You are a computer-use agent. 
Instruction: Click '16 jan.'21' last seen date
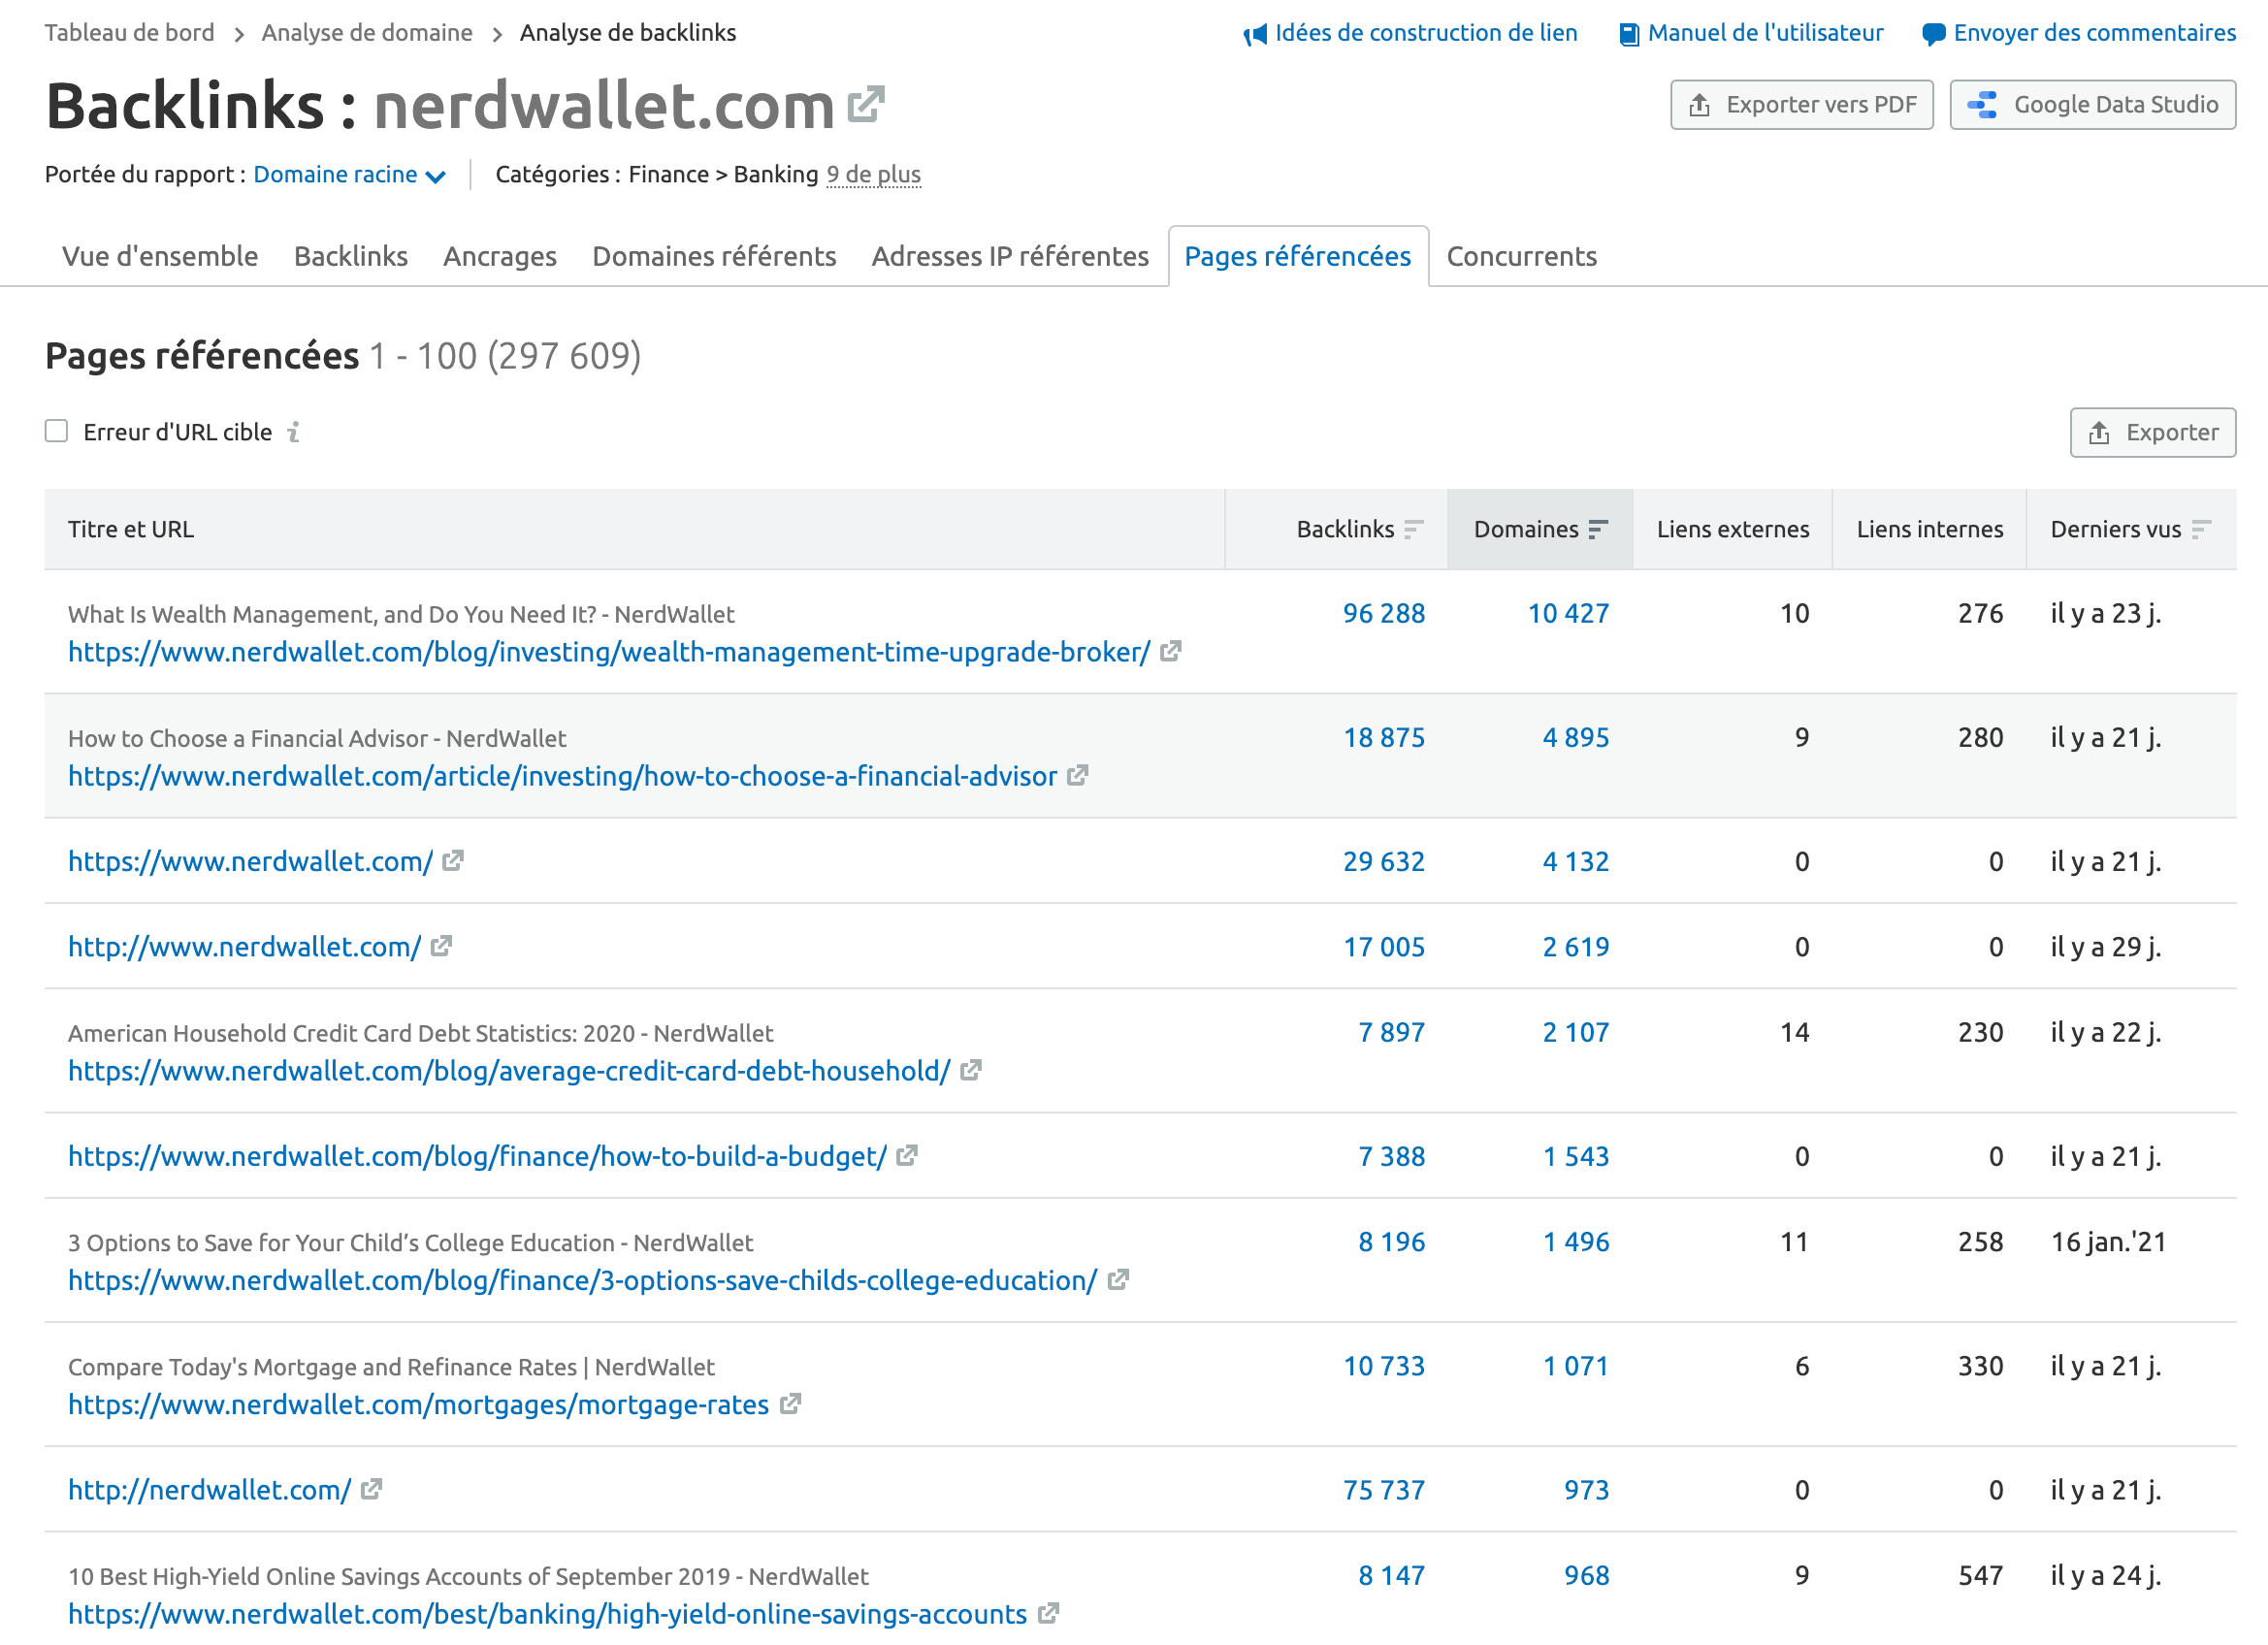click(2108, 1242)
